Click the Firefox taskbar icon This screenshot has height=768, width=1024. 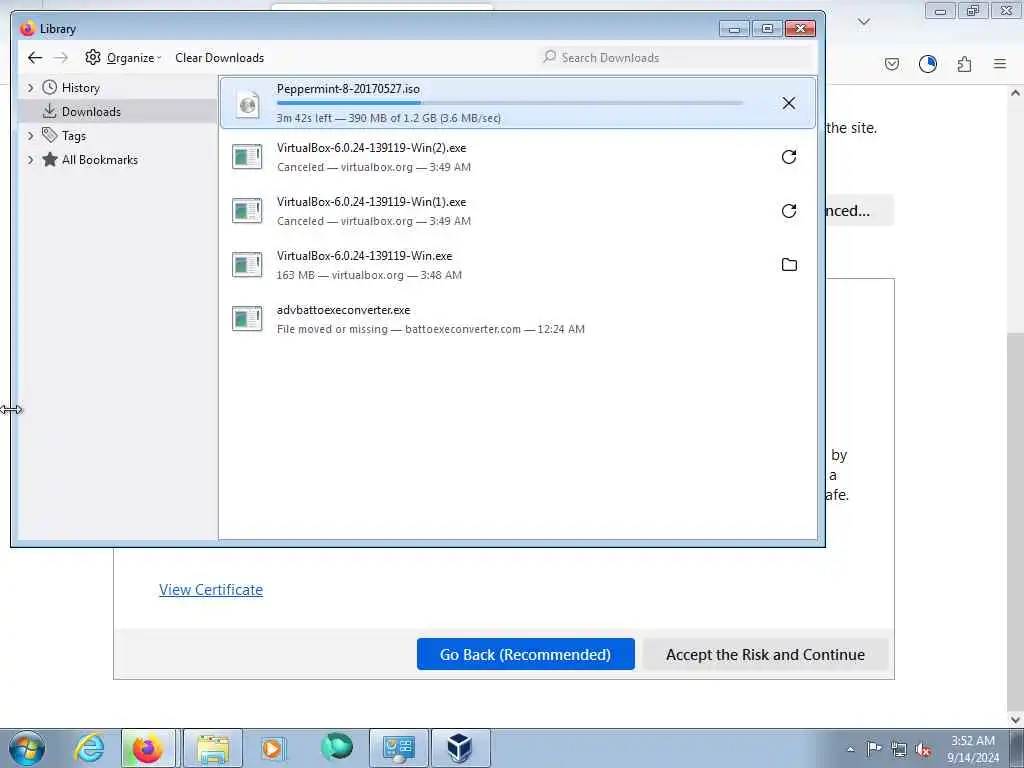(148, 748)
